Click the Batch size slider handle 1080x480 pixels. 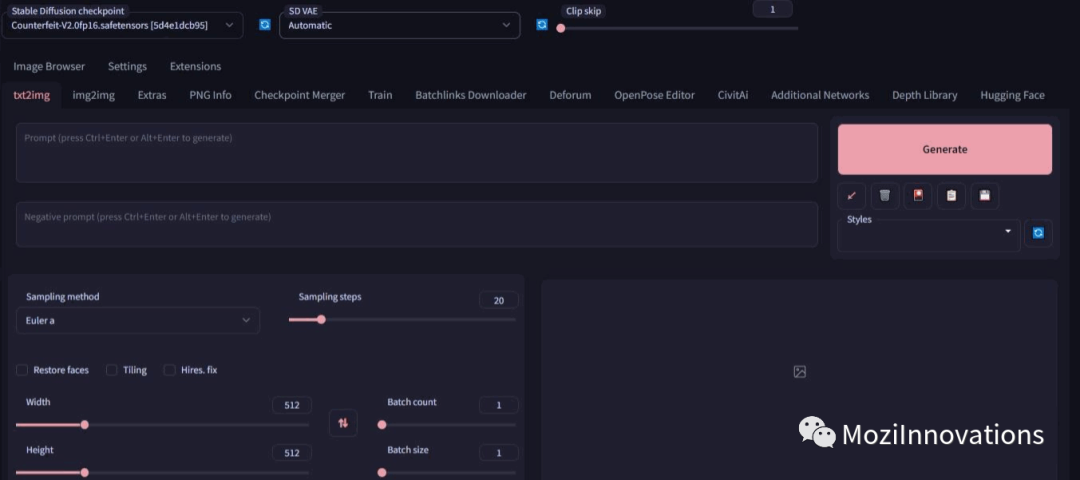(382, 472)
